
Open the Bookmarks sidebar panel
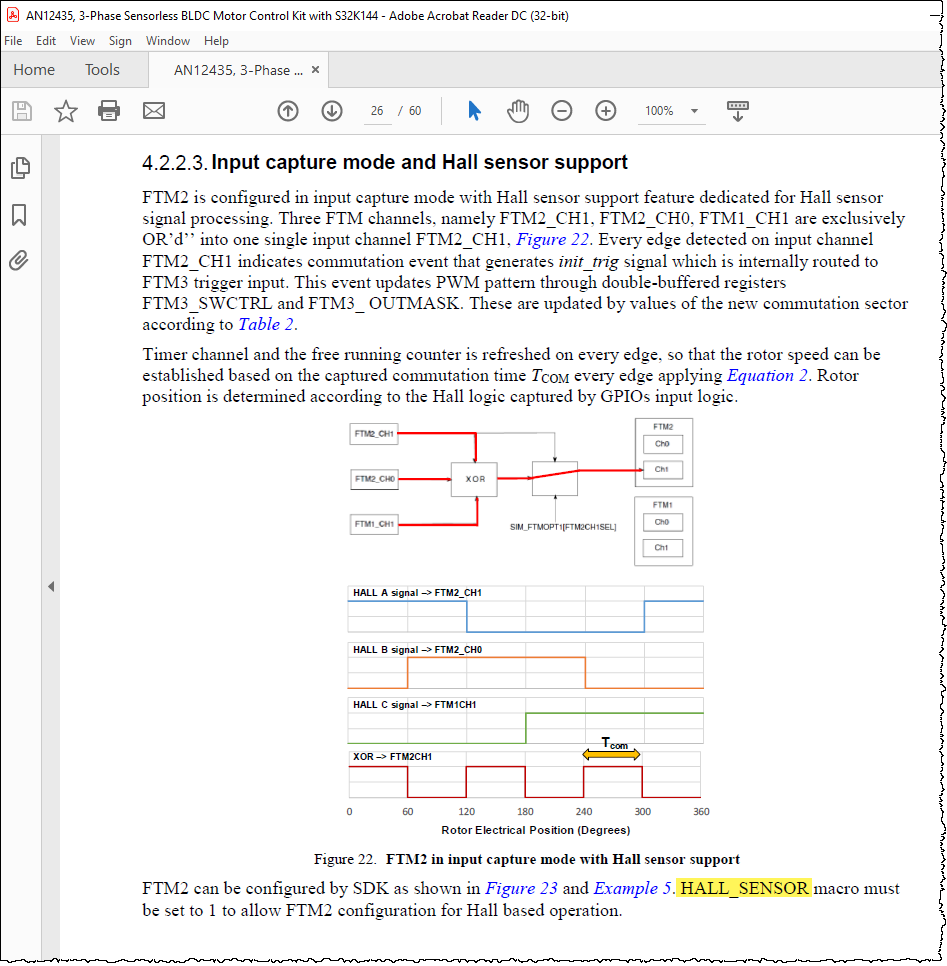click(x=19, y=215)
